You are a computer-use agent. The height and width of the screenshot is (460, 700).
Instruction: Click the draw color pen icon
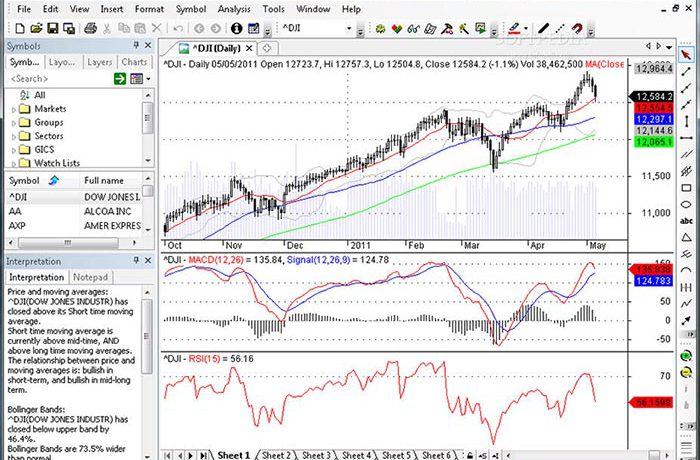point(514,29)
